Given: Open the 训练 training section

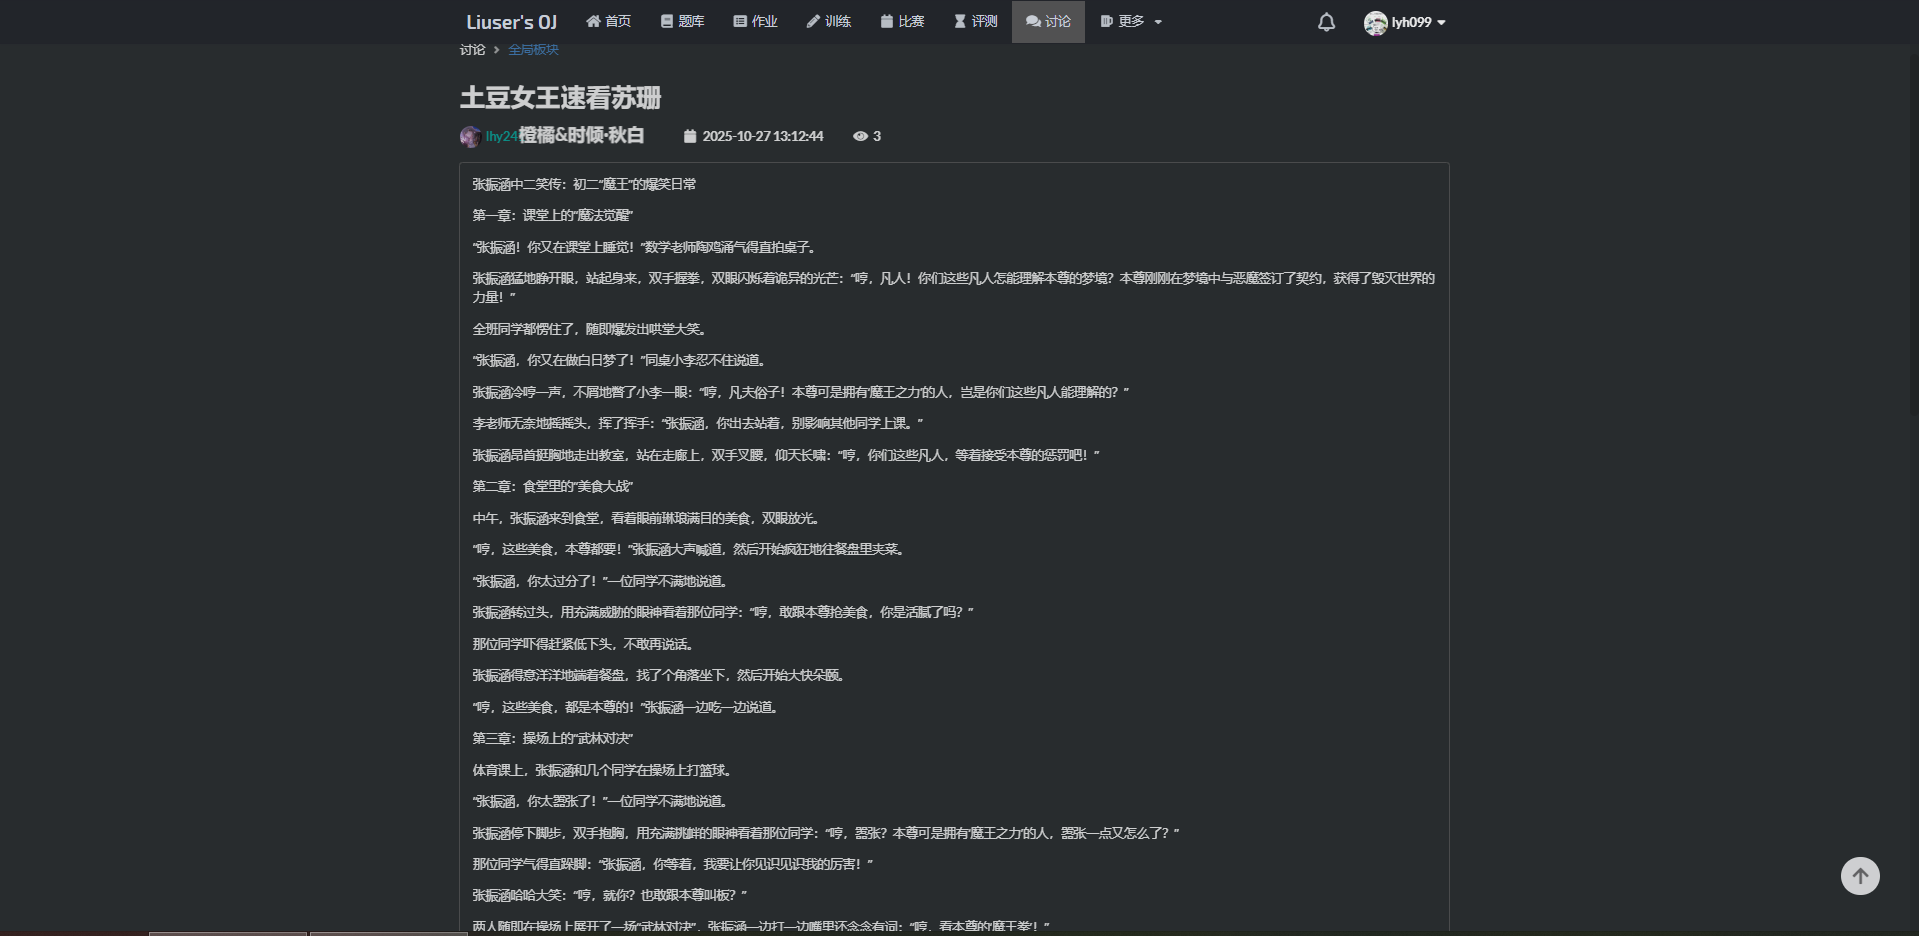Looking at the screenshot, I should pos(828,21).
